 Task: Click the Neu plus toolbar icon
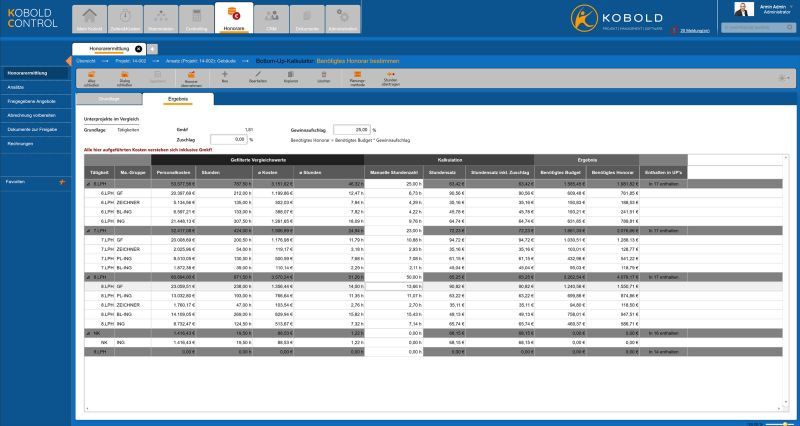point(225,76)
